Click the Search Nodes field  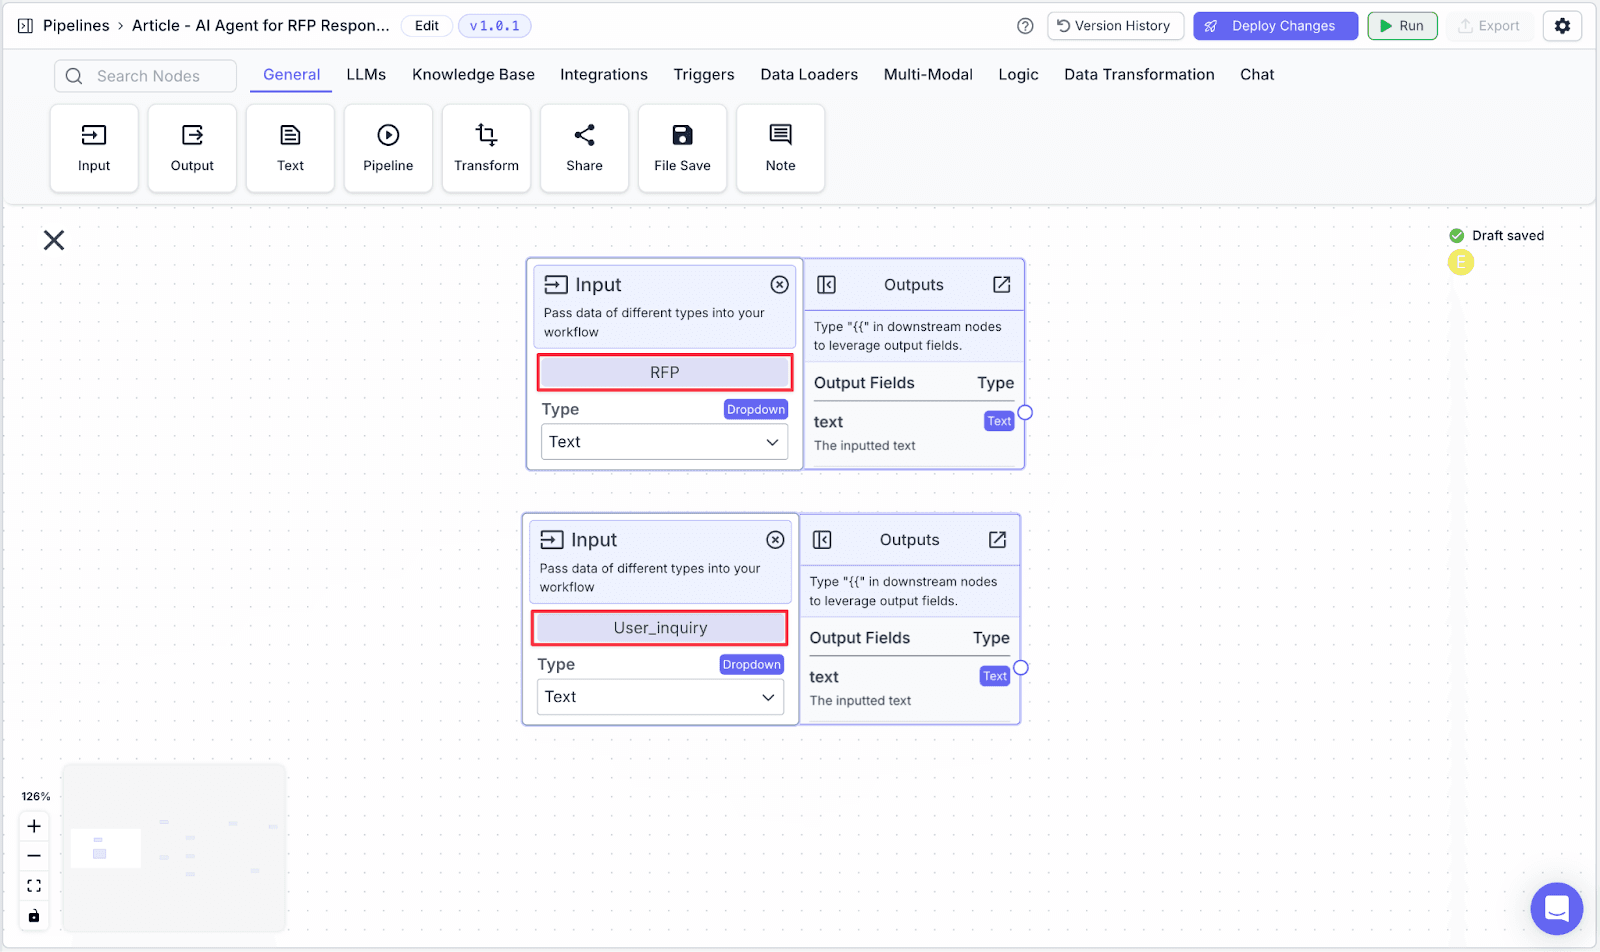point(145,76)
